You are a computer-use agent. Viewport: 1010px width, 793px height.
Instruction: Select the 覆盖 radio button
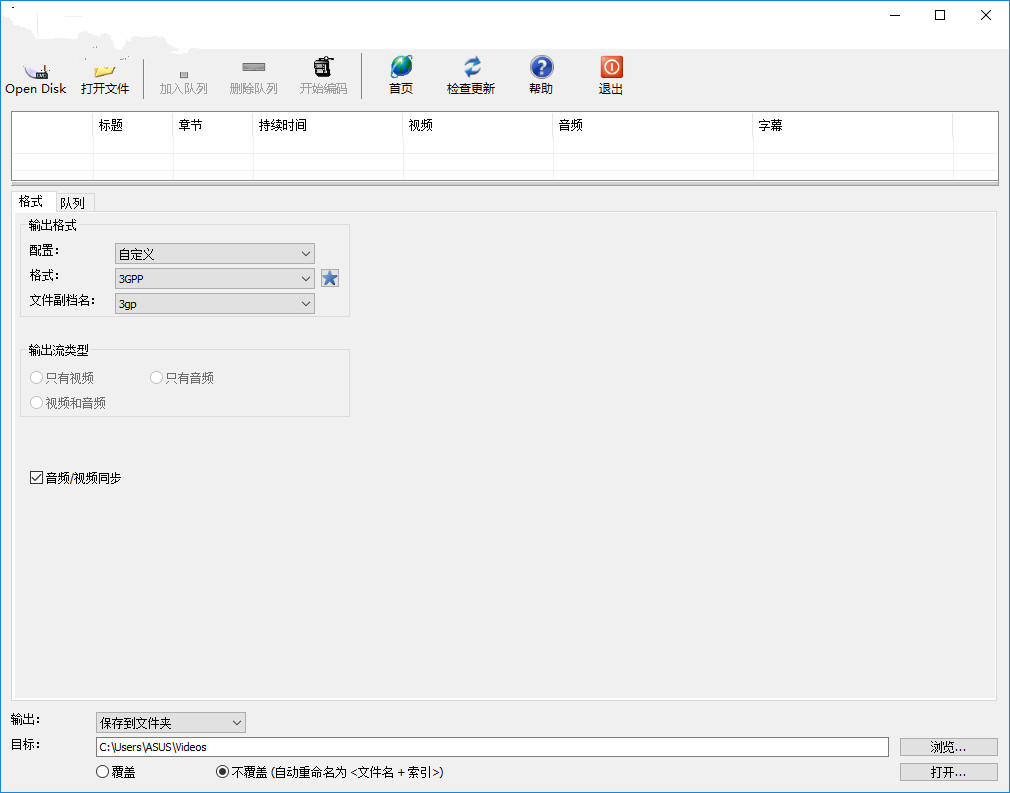coord(102,772)
